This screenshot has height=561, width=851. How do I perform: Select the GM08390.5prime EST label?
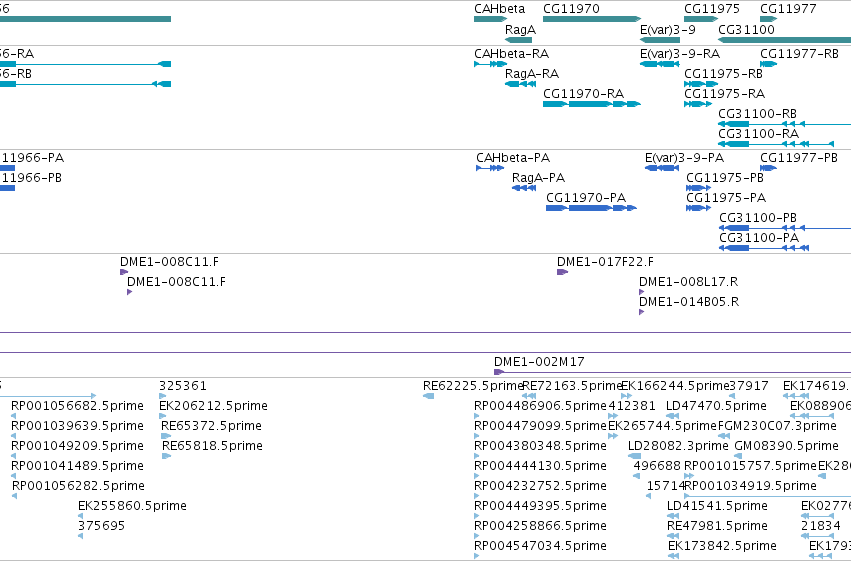tap(786, 446)
